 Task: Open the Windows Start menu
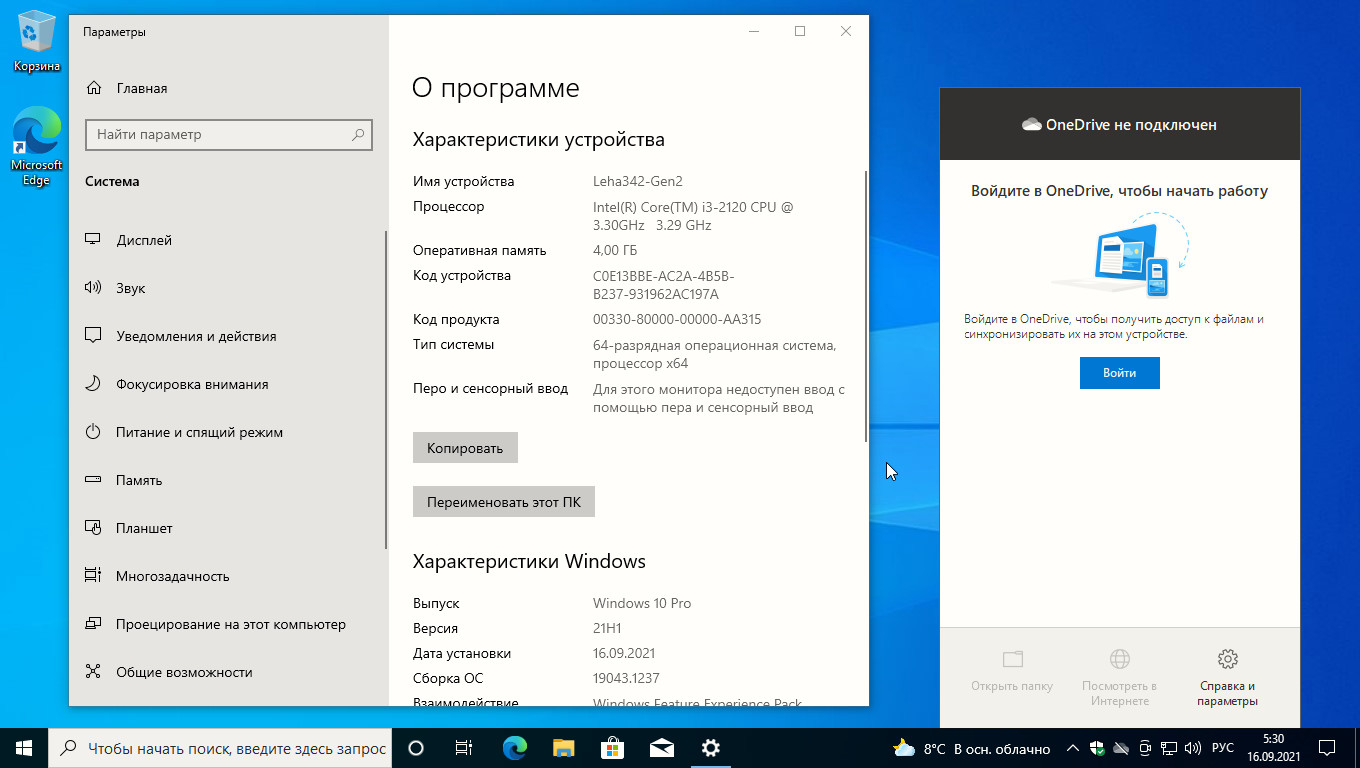(24, 748)
